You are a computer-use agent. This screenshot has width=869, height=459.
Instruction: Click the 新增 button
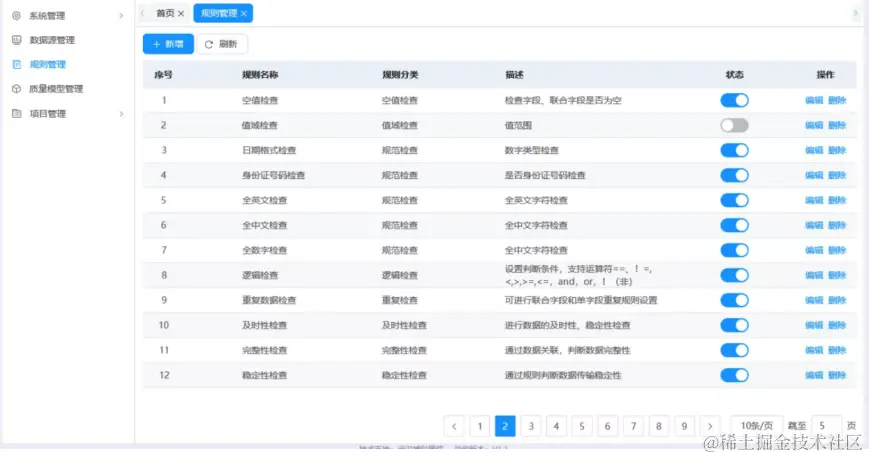coord(168,44)
